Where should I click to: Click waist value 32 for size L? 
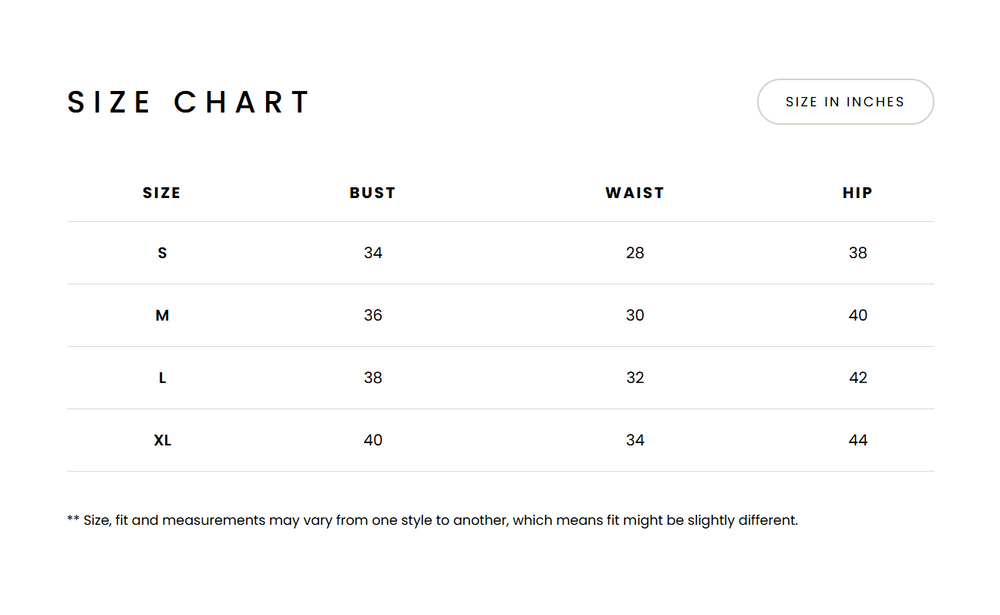[x=635, y=378]
